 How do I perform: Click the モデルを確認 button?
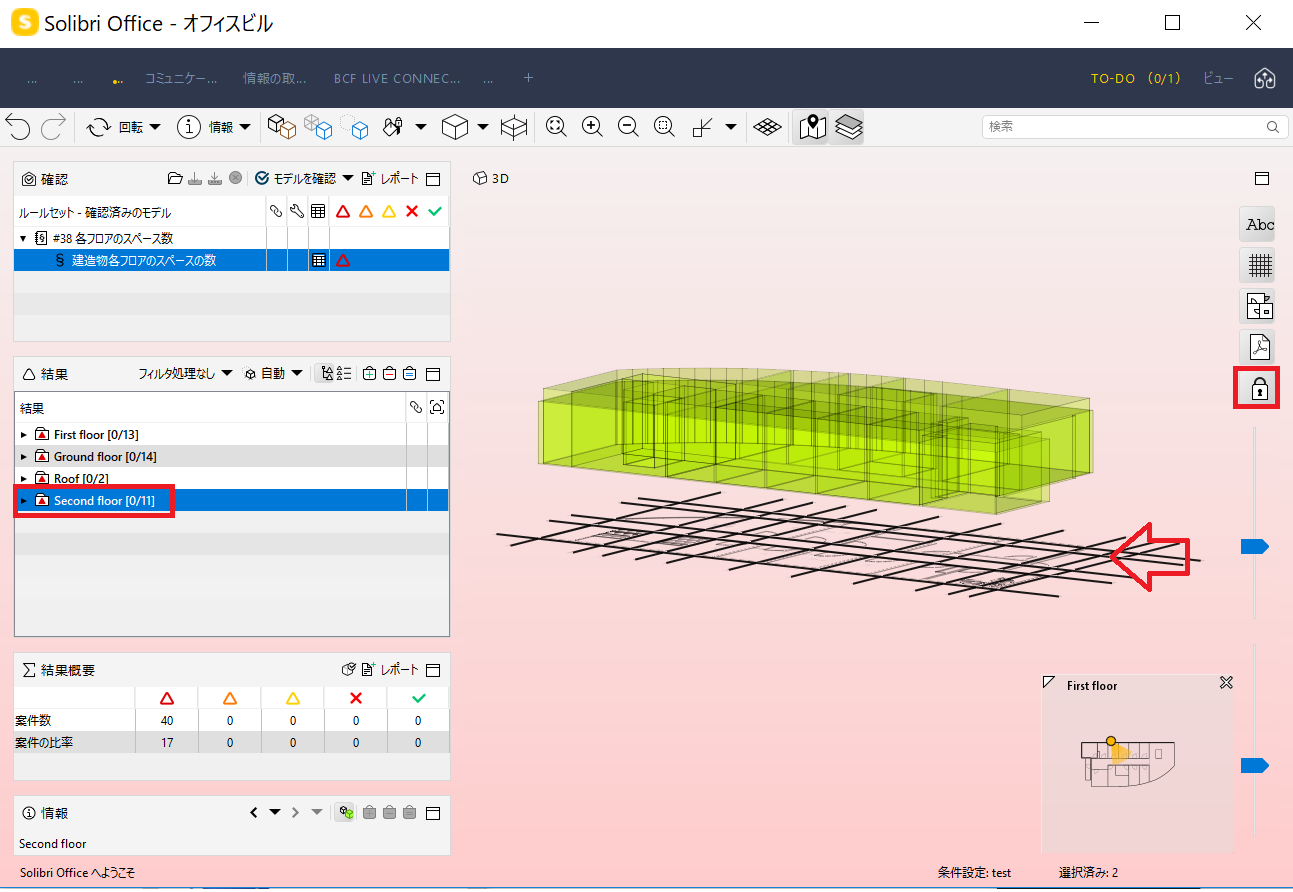[x=304, y=178]
